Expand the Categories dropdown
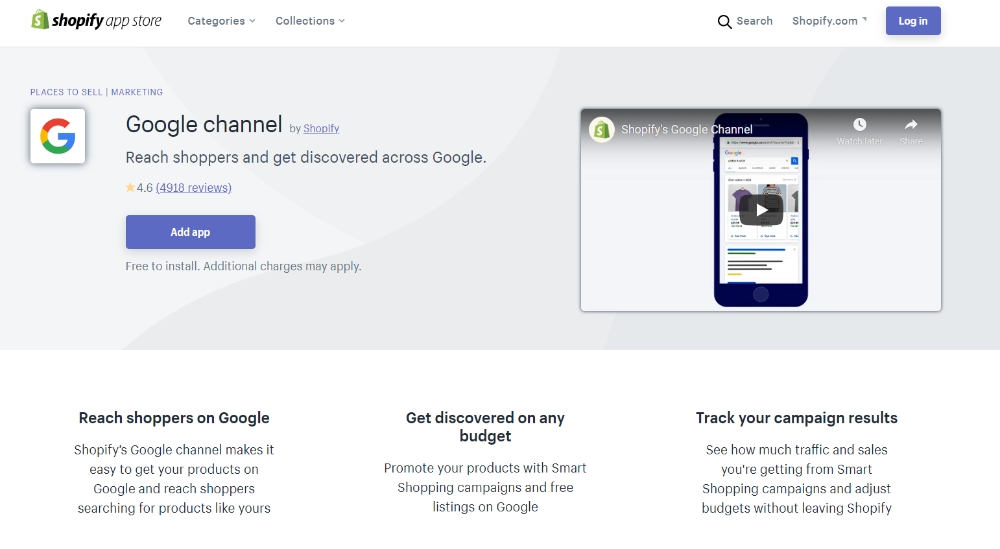This screenshot has width=1000, height=549. coord(221,21)
